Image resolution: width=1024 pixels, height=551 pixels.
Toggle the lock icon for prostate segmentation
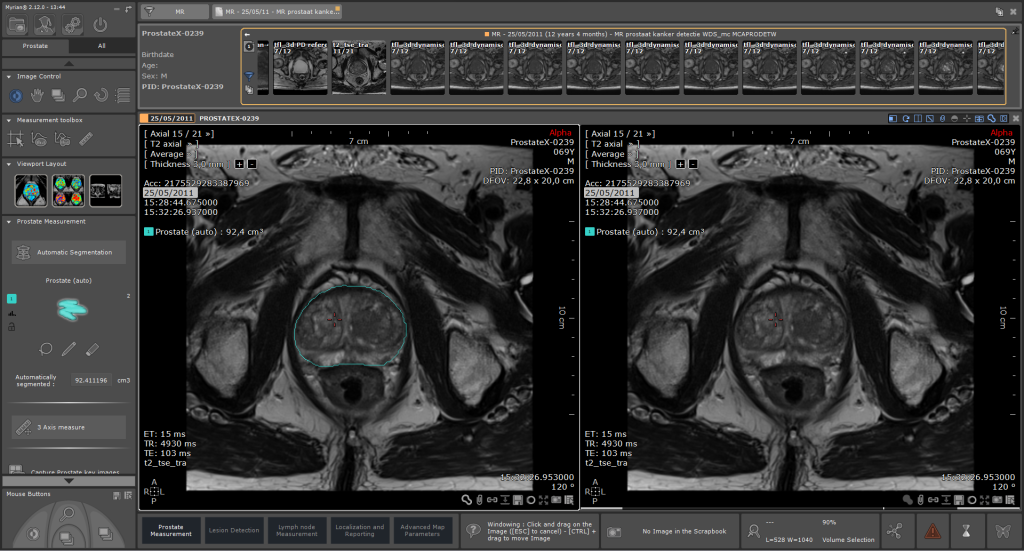12,325
